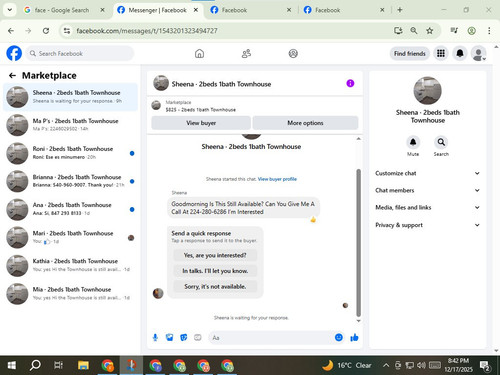
Task: Open File Explorer from taskbar
Action: [x=83, y=366]
